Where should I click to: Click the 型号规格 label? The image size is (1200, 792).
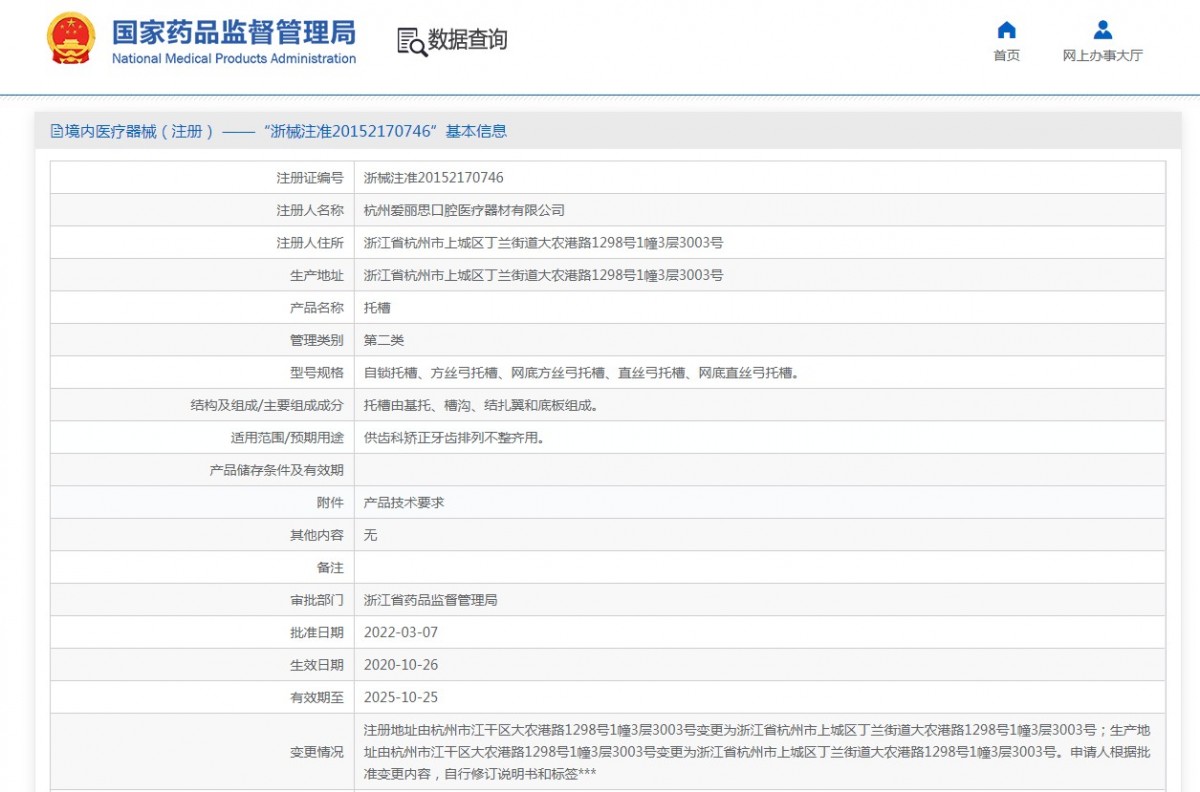[x=317, y=373]
